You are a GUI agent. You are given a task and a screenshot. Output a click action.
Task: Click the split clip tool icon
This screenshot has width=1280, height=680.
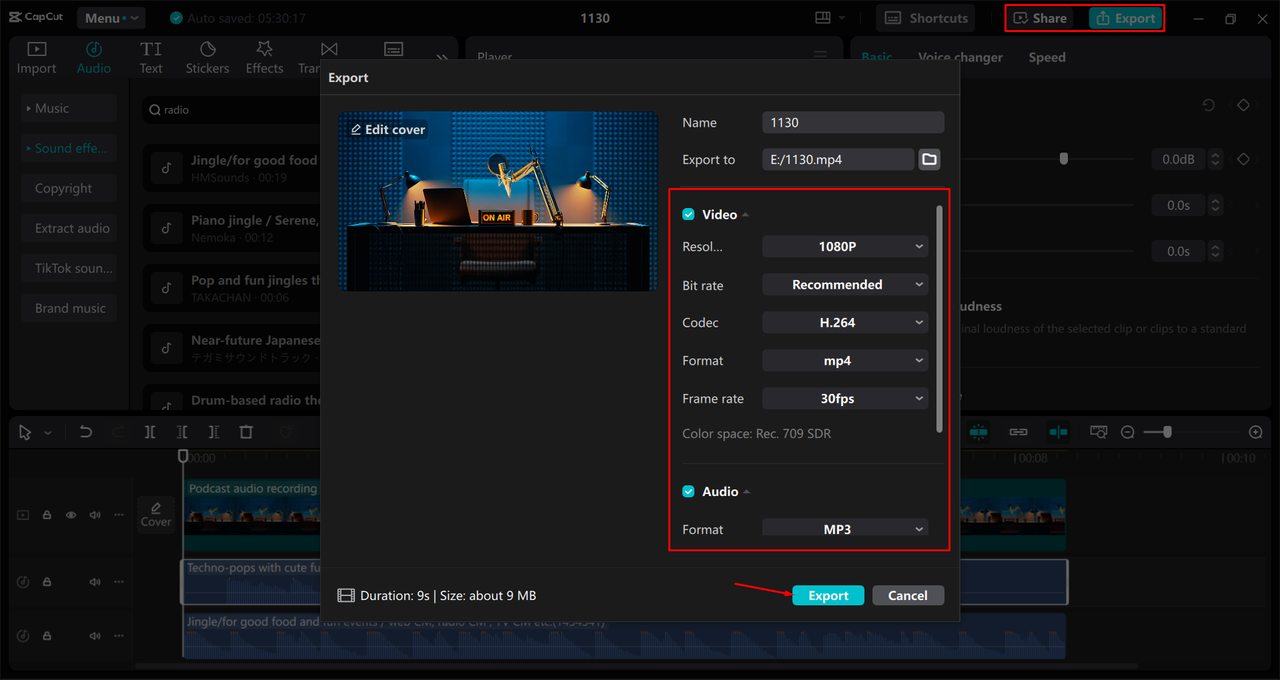(x=149, y=432)
